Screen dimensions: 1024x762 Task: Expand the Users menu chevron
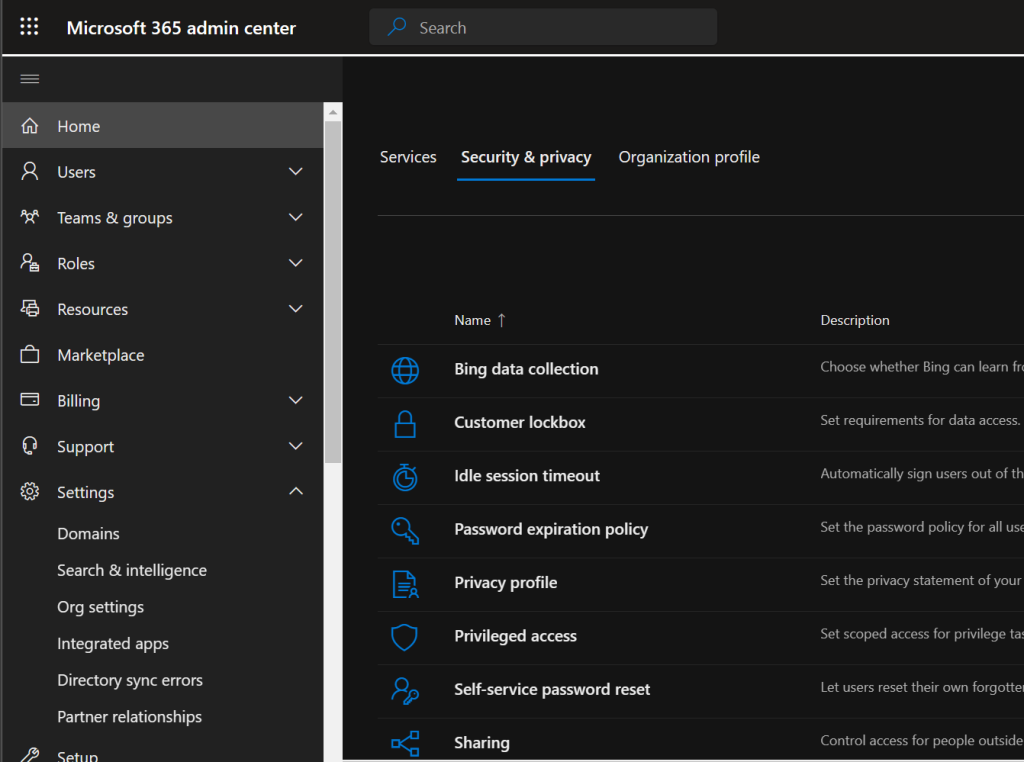tap(295, 172)
